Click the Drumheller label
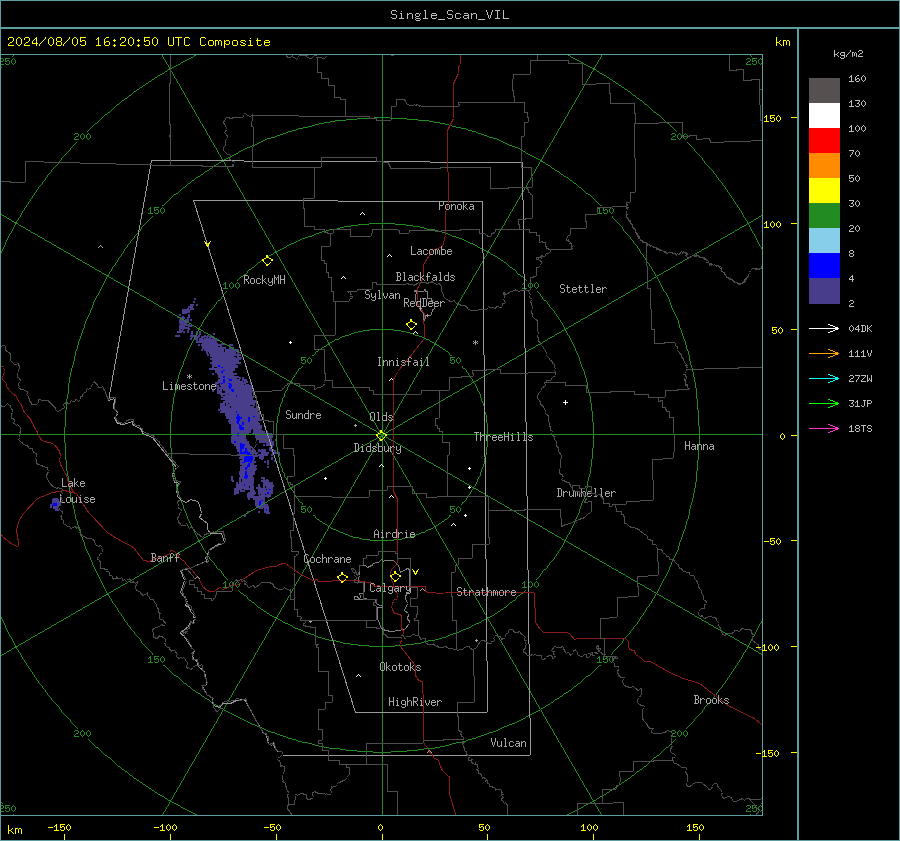900x841 pixels. click(586, 493)
